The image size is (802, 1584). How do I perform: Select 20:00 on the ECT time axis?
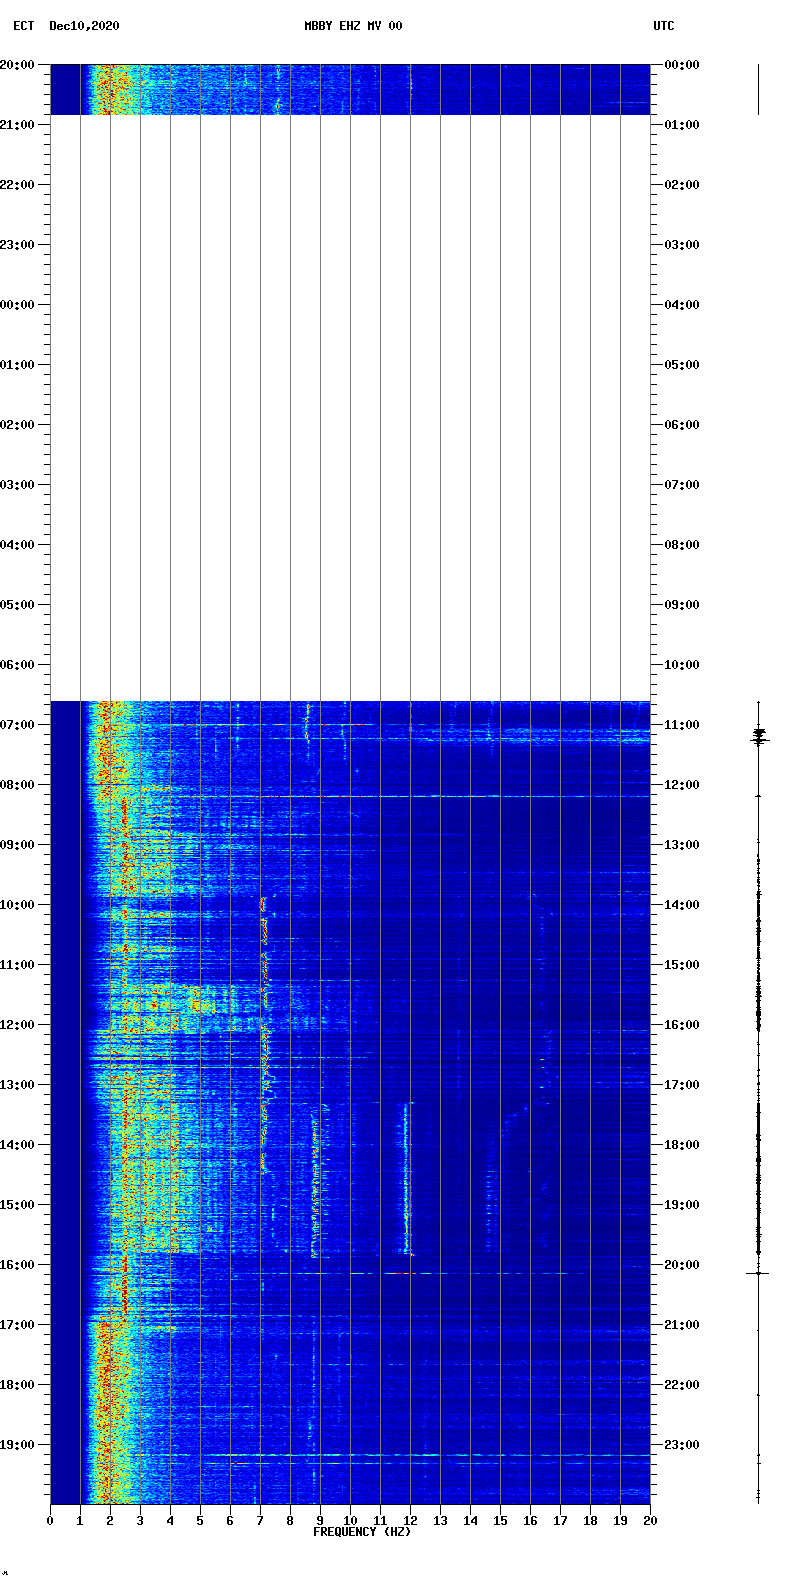point(18,65)
